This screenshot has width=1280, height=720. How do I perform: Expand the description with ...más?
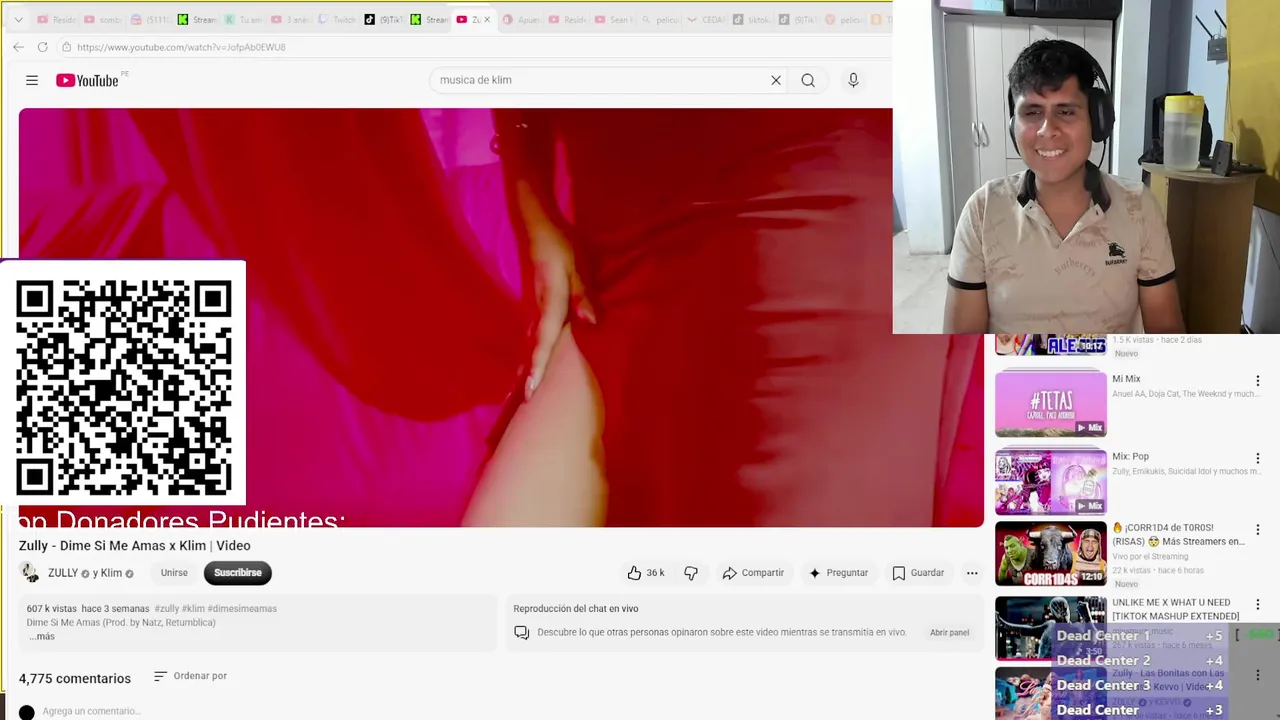coord(41,636)
